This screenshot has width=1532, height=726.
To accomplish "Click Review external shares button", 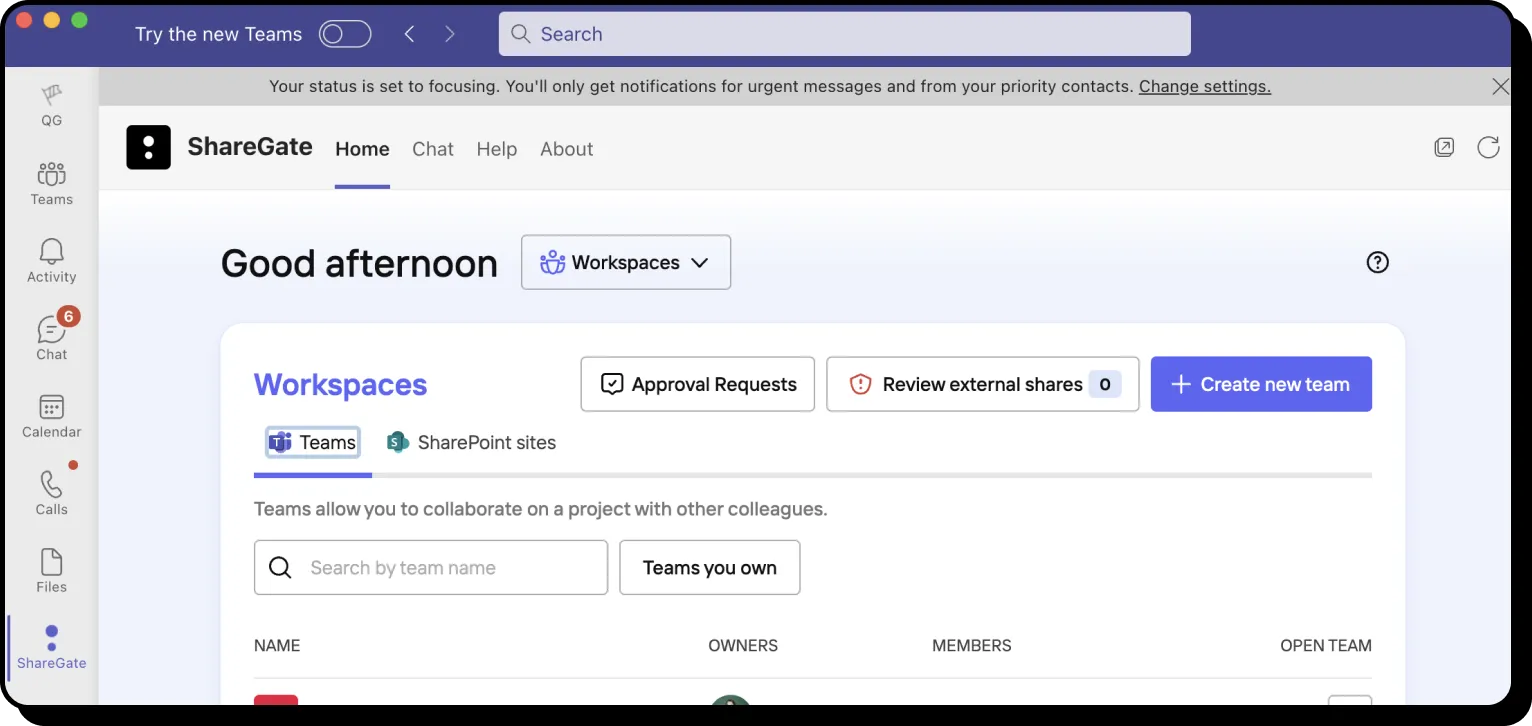I will pyautogui.click(x=983, y=384).
